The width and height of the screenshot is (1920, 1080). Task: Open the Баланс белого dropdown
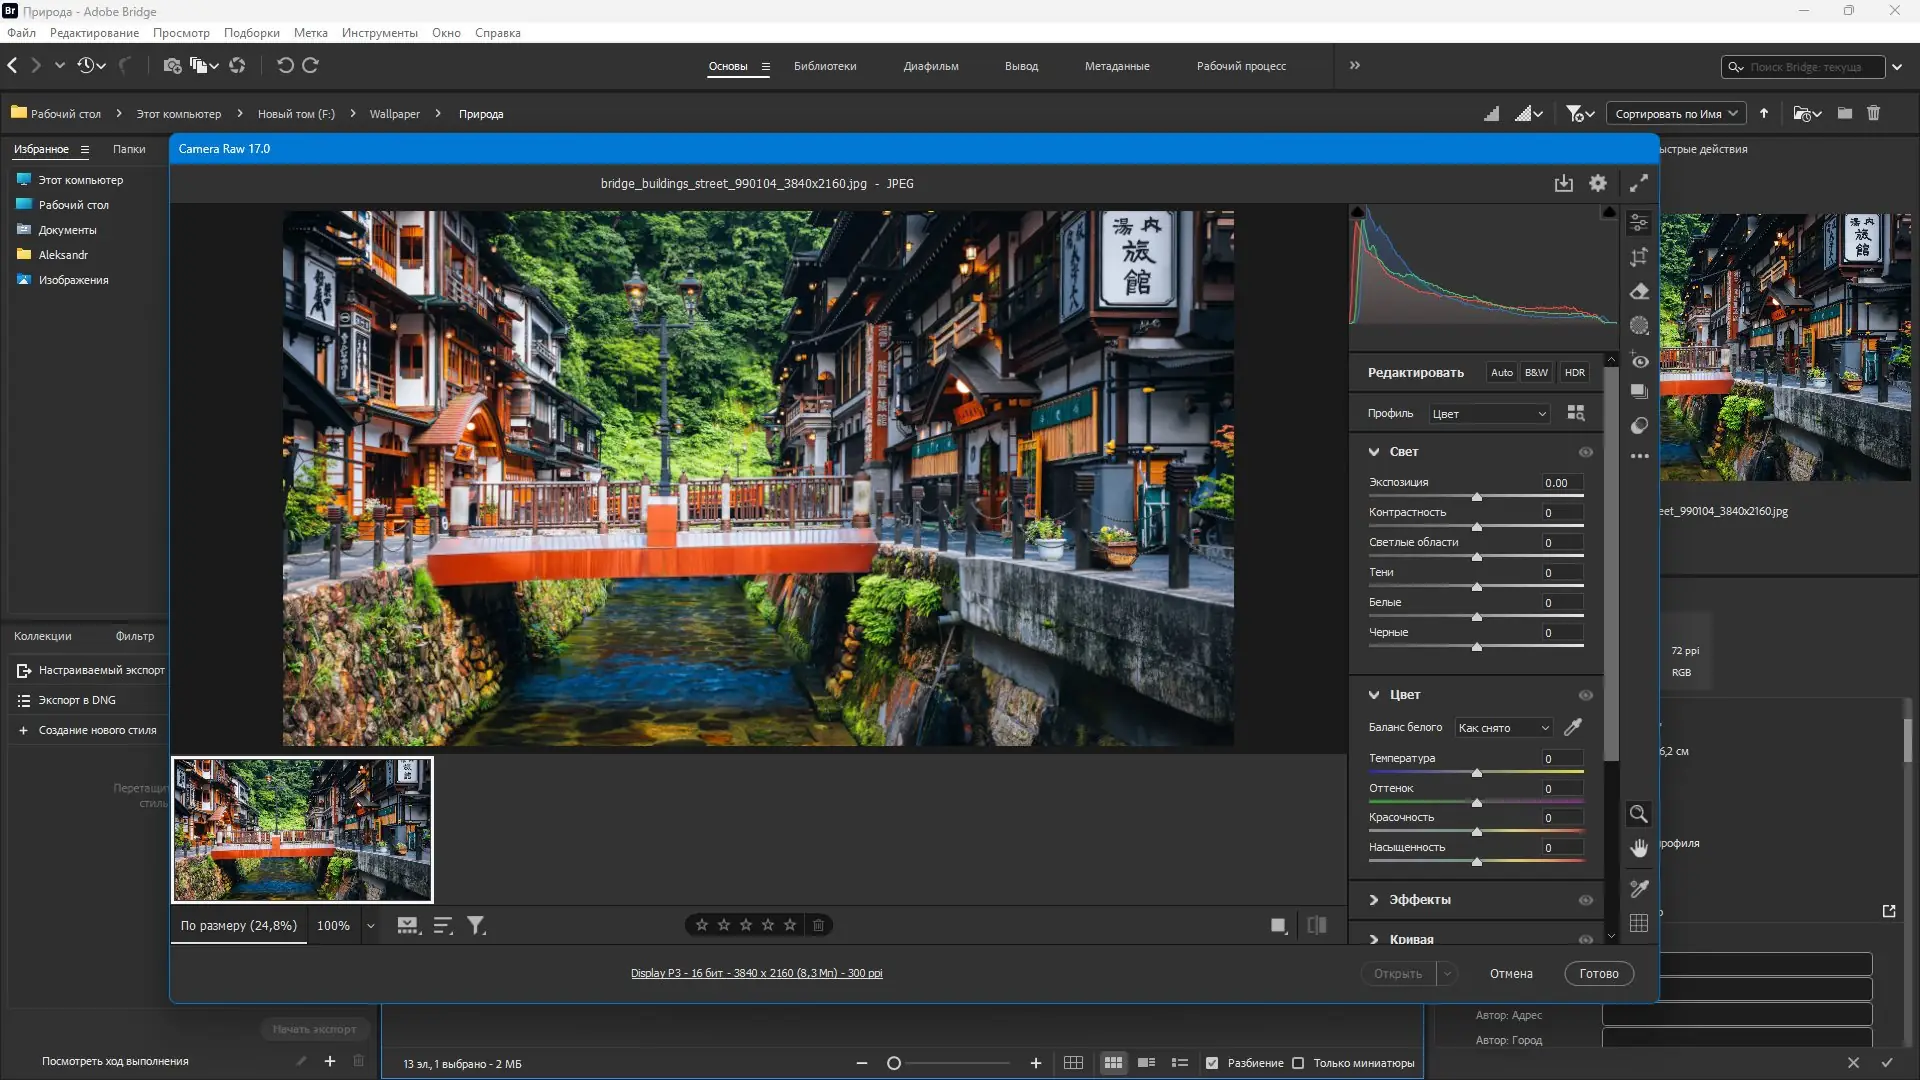(x=1501, y=727)
